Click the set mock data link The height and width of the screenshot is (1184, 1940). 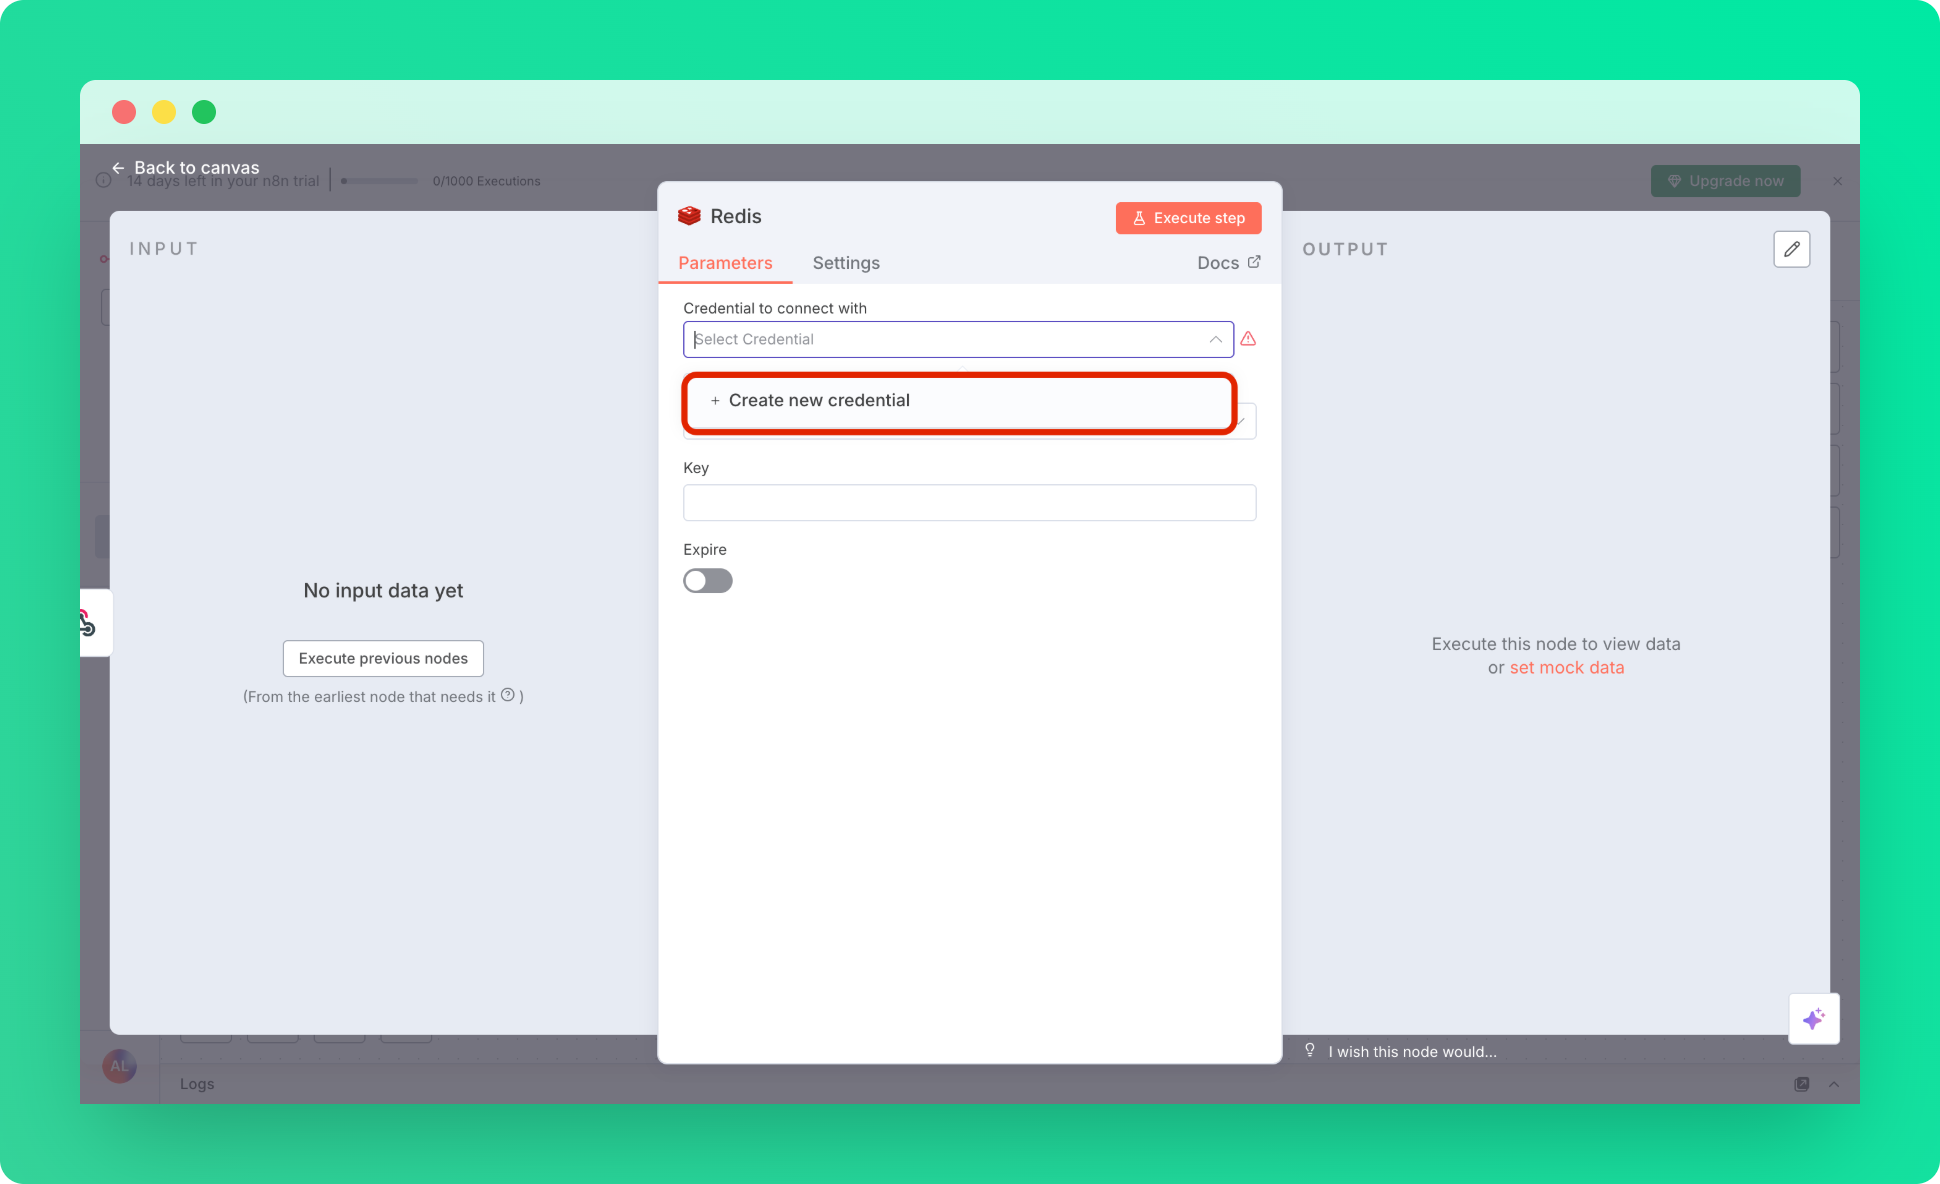(1566, 668)
